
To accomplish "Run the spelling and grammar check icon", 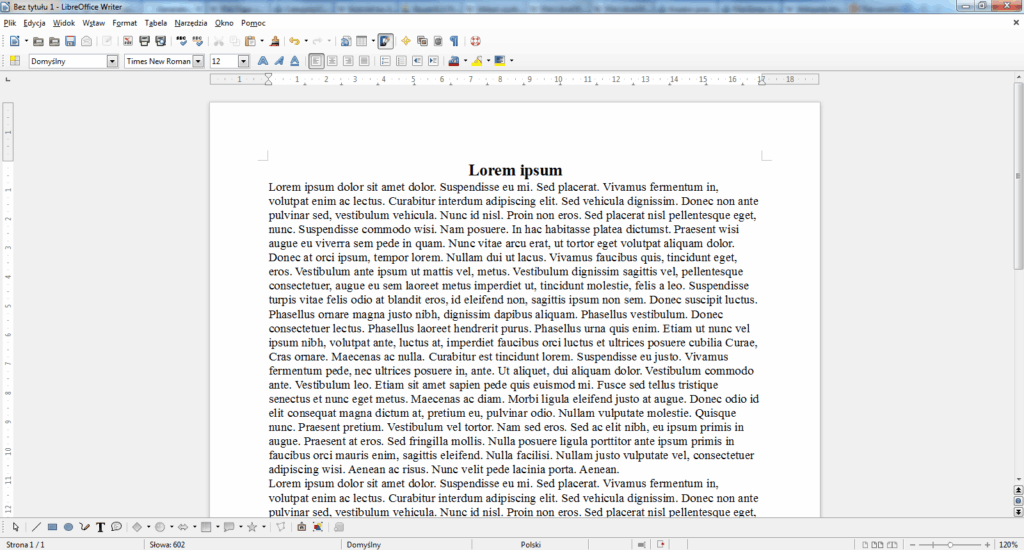I will point(182,41).
